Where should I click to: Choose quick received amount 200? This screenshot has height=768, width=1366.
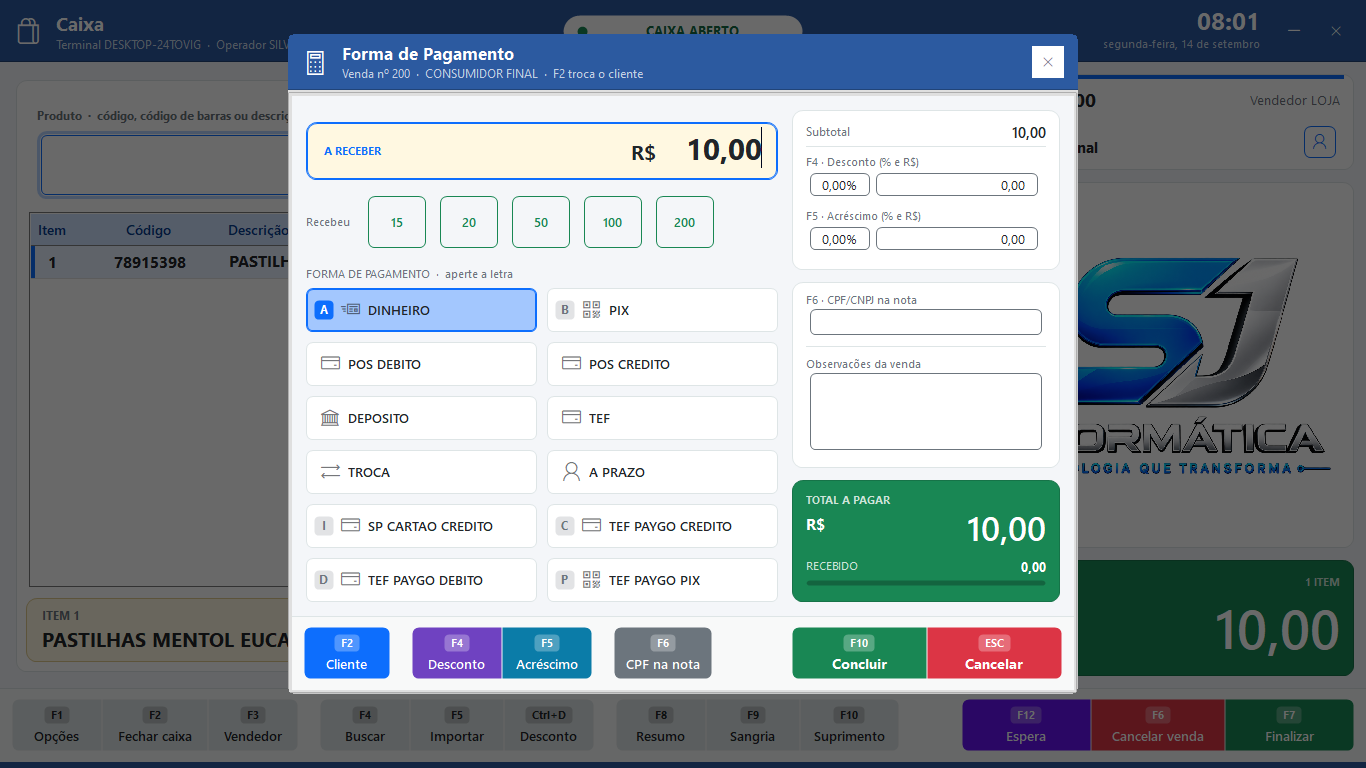[x=685, y=222]
